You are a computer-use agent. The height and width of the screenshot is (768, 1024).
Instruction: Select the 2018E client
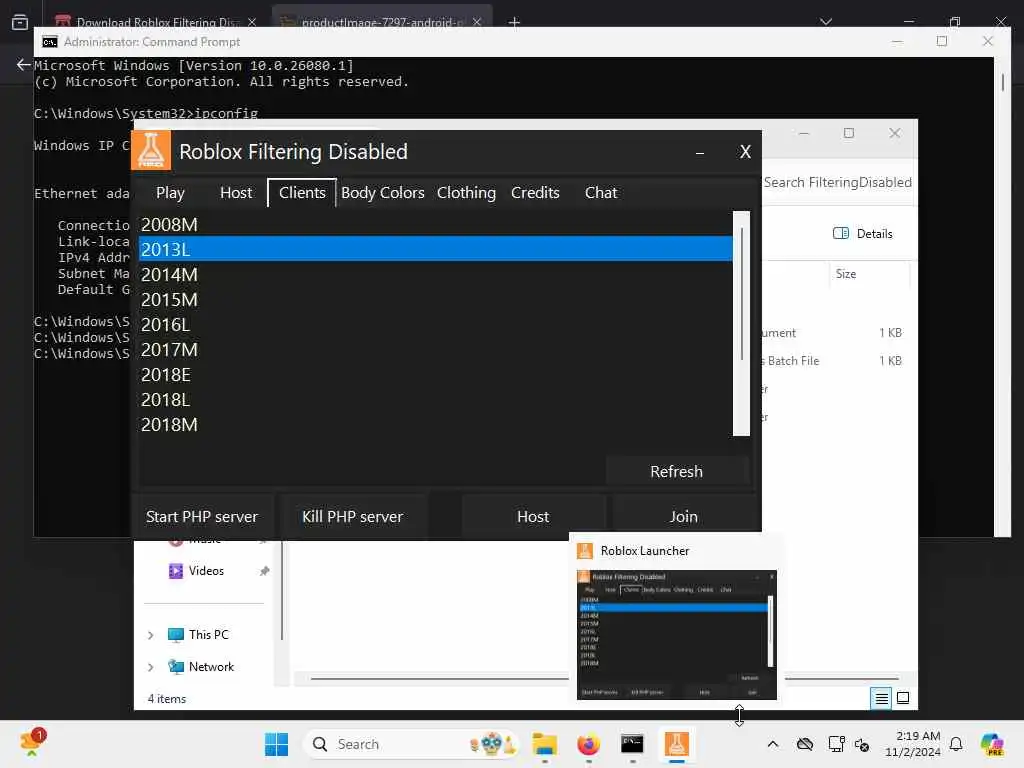436,374
